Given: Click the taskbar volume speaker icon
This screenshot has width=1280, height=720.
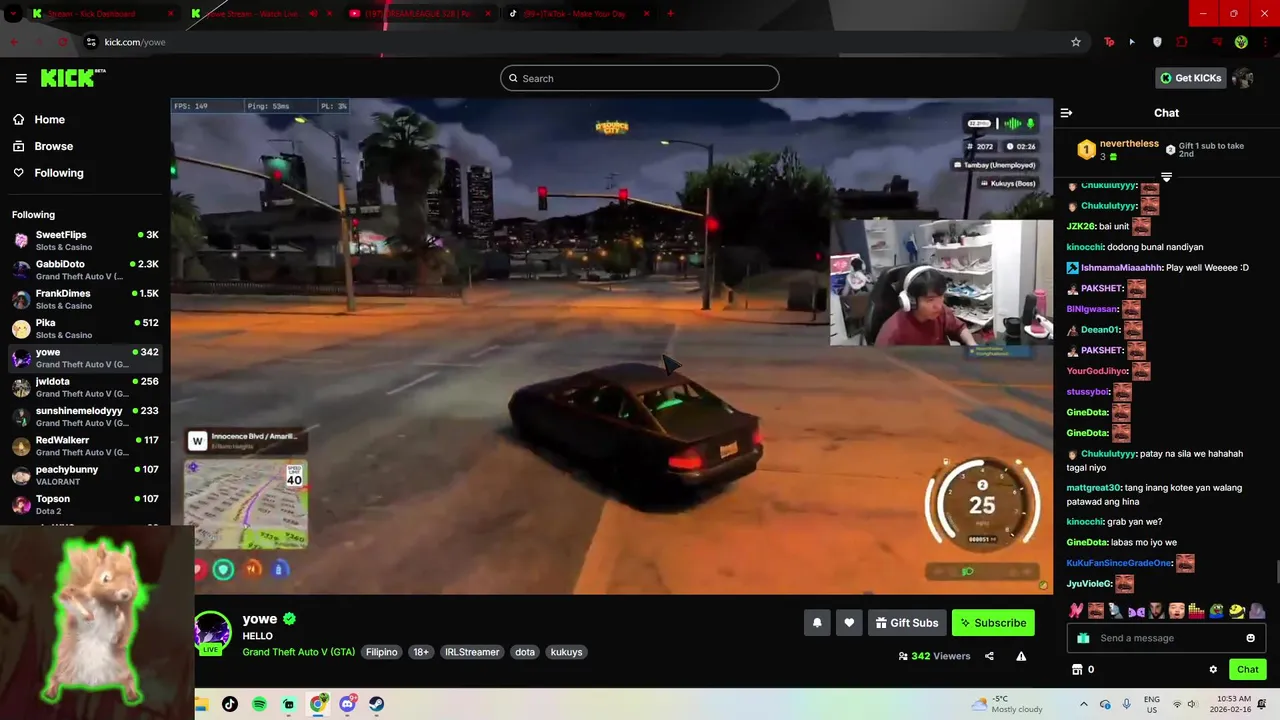Looking at the screenshot, I should click(x=1195, y=704).
